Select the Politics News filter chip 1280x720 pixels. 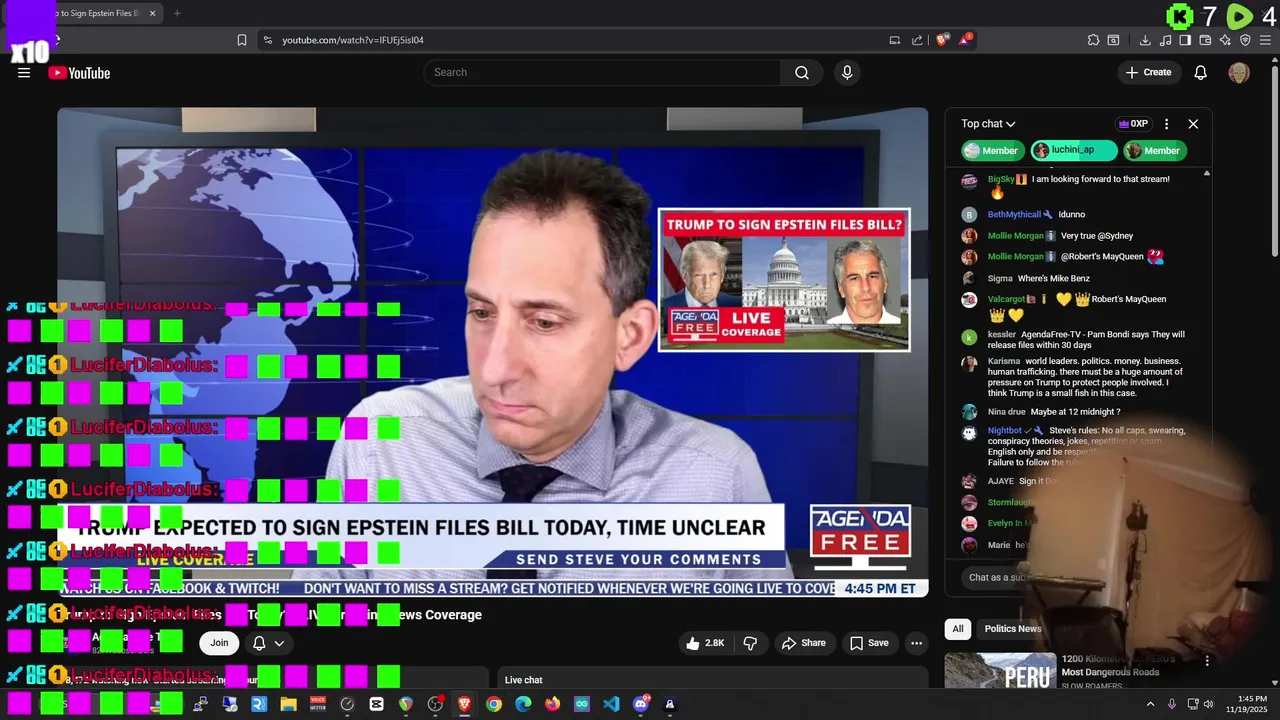click(x=1013, y=629)
